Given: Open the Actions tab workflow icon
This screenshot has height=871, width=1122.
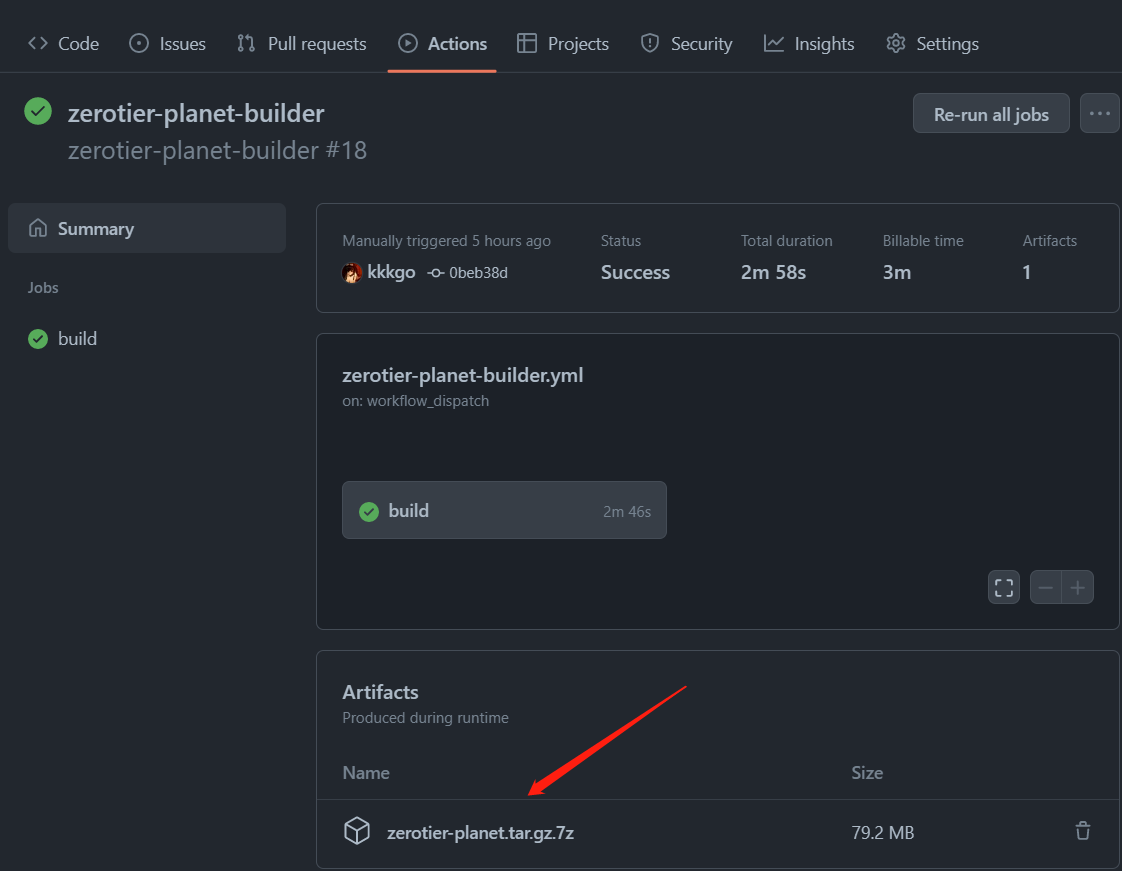Looking at the screenshot, I should point(407,43).
